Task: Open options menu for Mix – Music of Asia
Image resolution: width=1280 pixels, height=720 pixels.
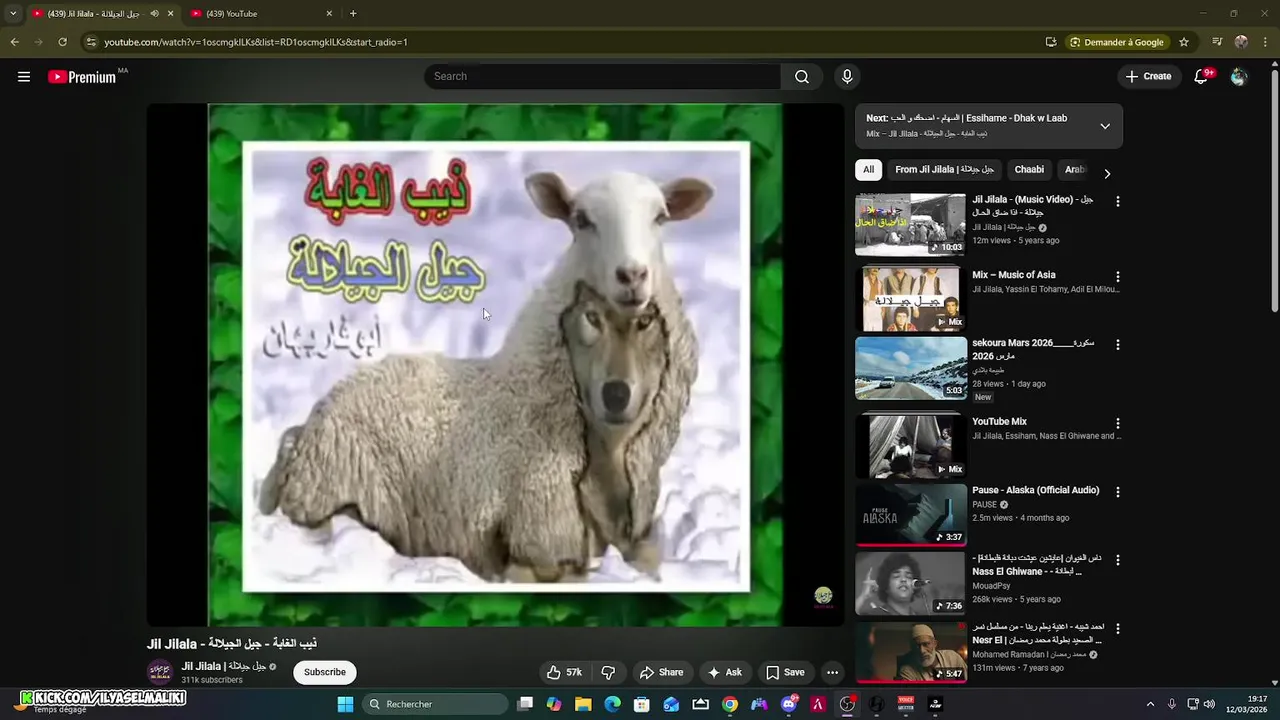Action: 1118,277
